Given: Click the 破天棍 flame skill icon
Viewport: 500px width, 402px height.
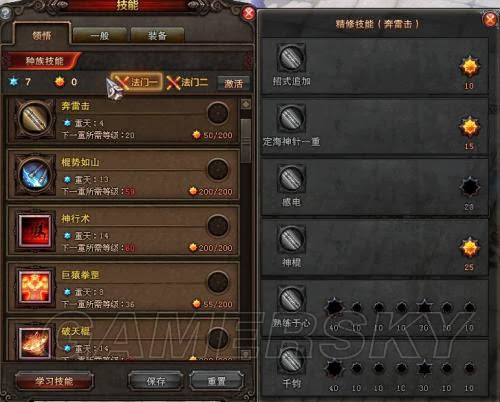Looking at the screenshot, I should pos(35,343).
